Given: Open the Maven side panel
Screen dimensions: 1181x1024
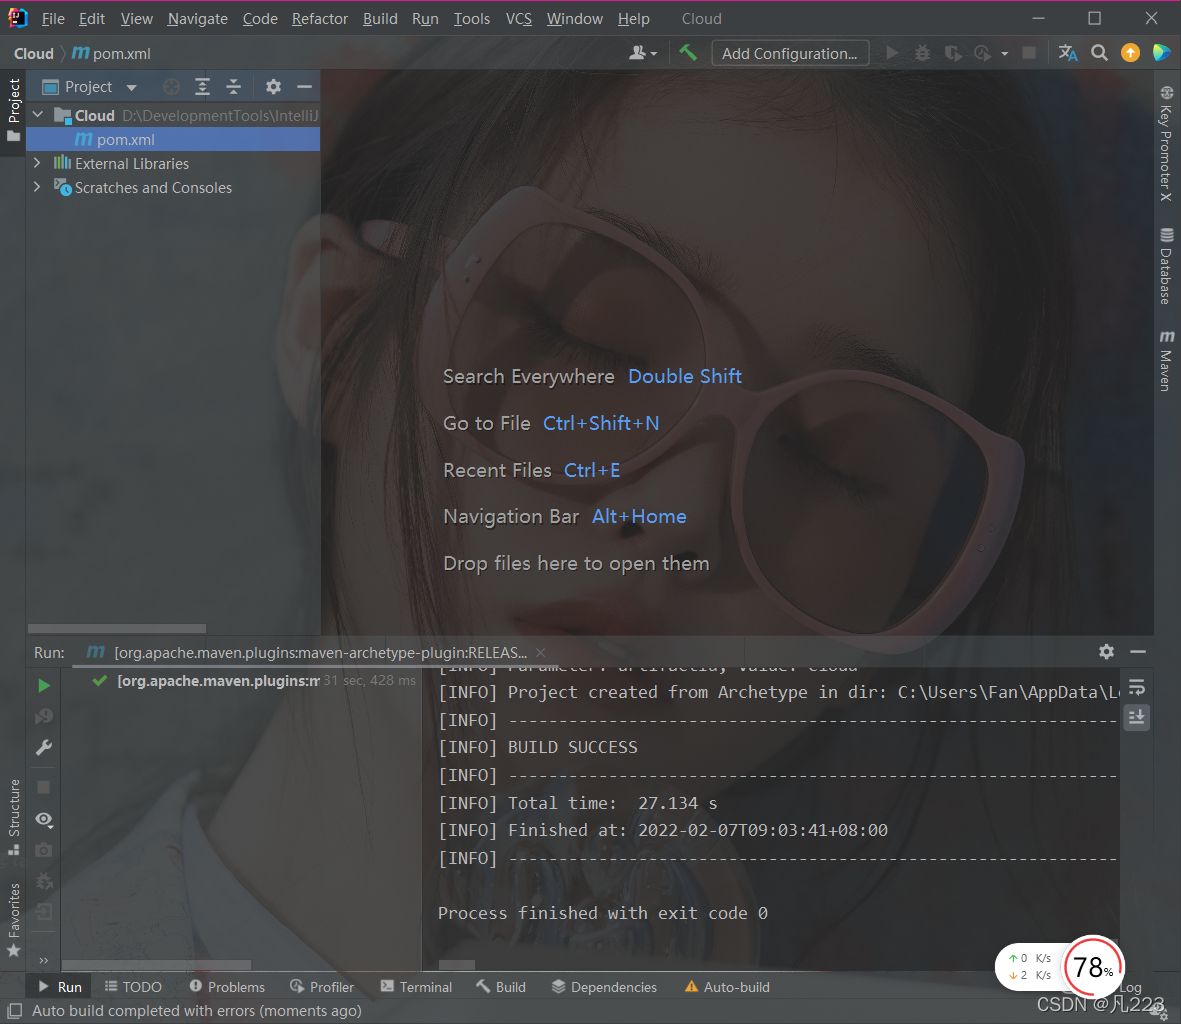Looking at the screenshot, I should pos(1166,360).
